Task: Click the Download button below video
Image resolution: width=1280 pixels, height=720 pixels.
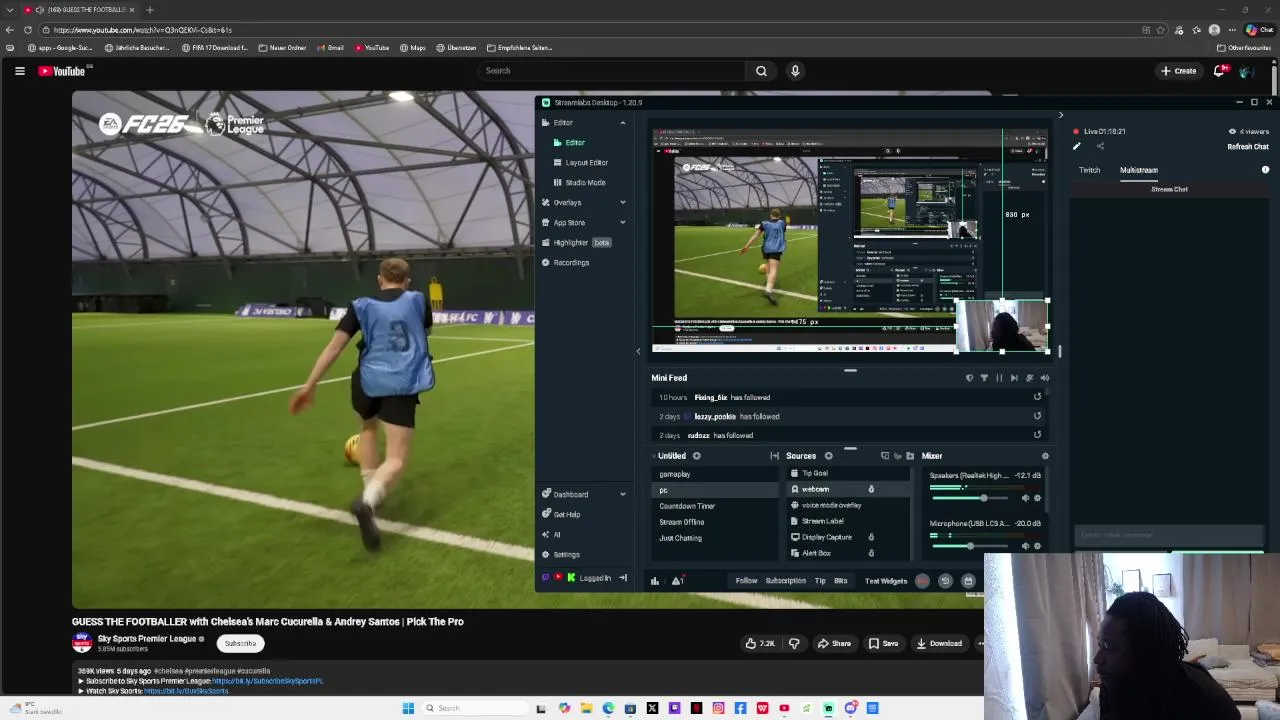Action: coord(939,644)
